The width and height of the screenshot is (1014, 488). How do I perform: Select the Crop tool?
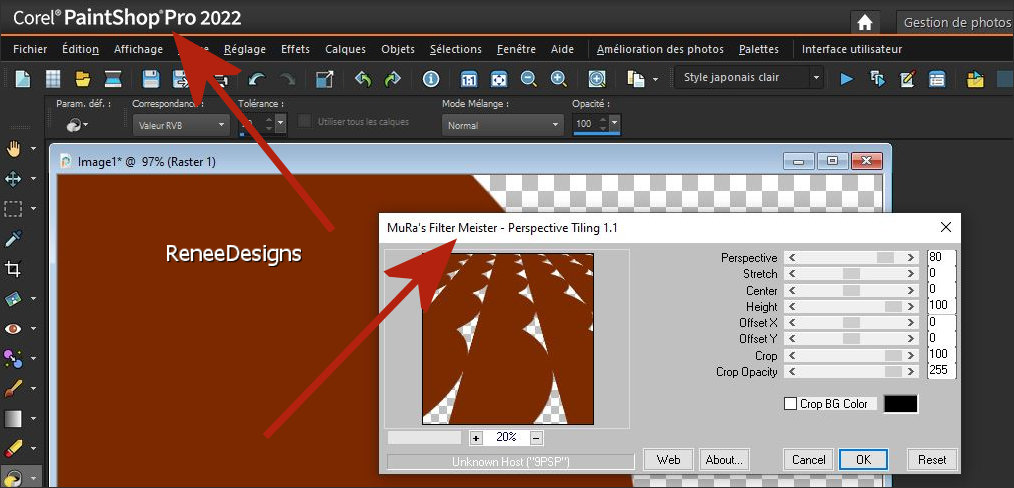(x=14, y=269)
